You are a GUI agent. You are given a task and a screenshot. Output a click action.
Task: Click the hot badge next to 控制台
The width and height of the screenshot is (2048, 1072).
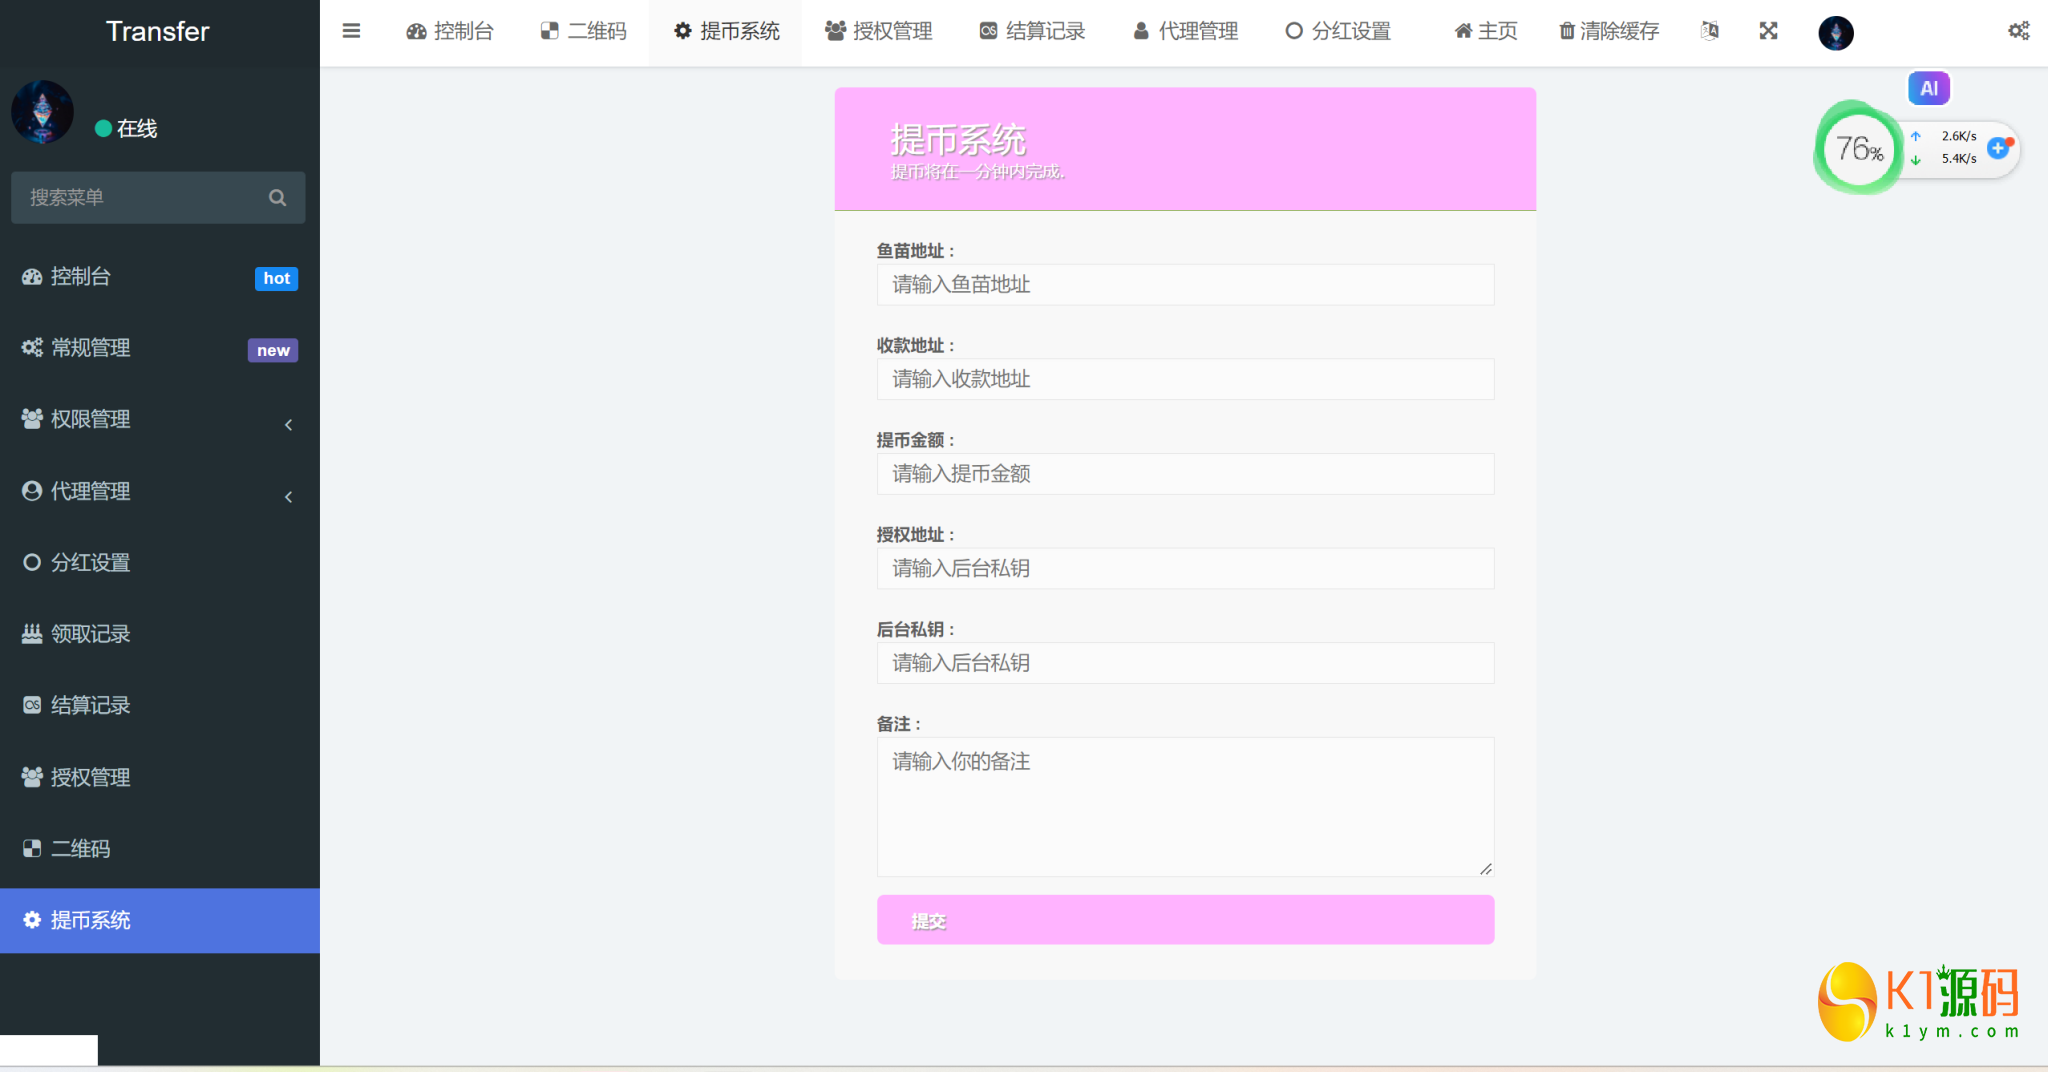(x=277, y=278)
